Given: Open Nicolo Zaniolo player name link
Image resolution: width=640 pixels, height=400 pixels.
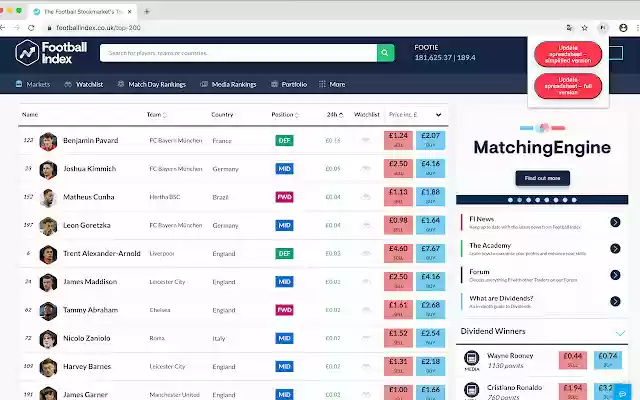Looking at the screenshot, I should click(x=87, y=338).
